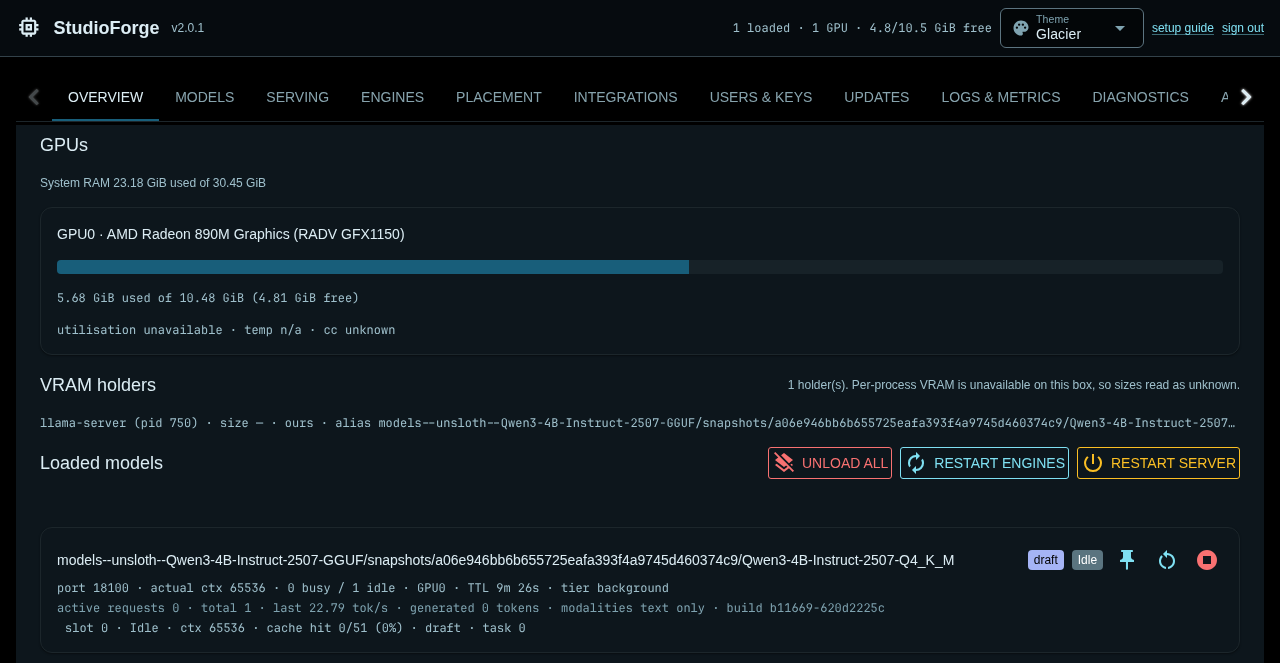Click the Loaded models heading
The image size is (1280, 663).
coord(101,463)
